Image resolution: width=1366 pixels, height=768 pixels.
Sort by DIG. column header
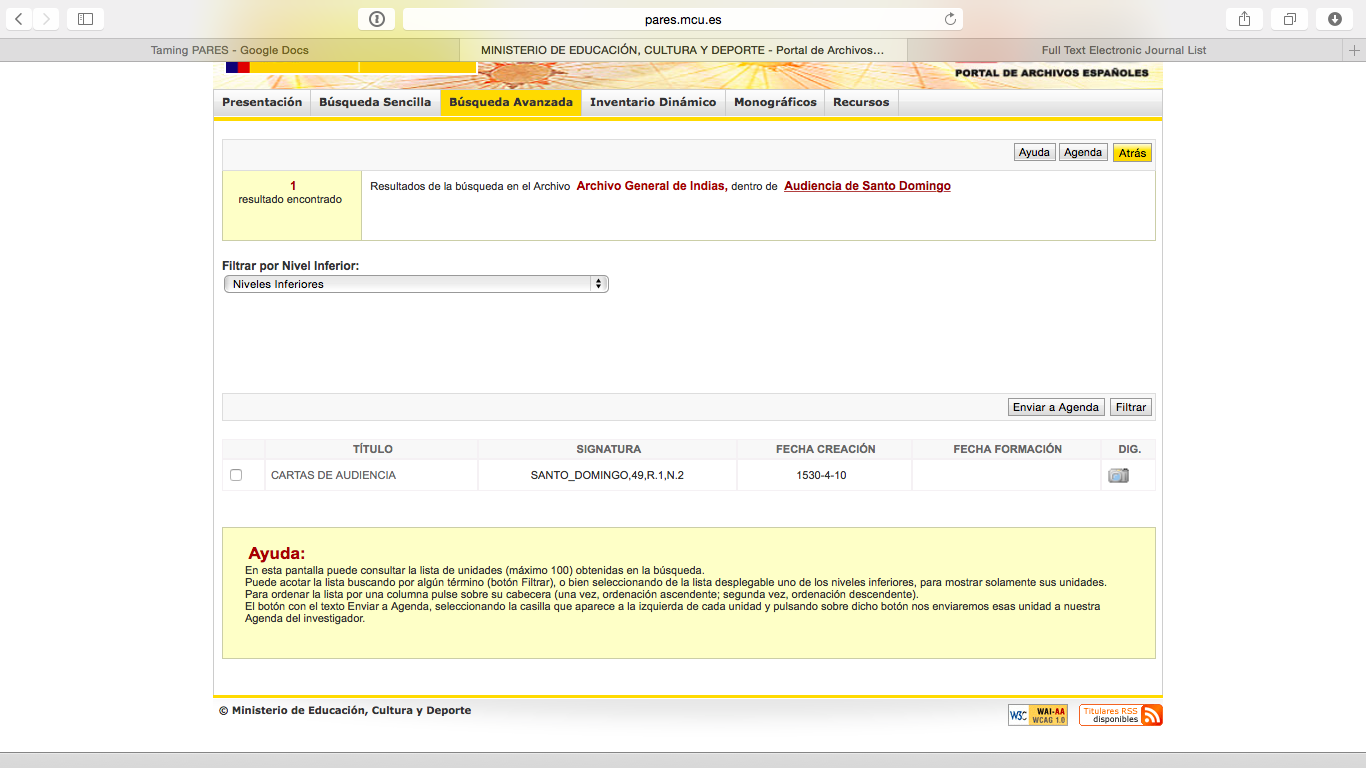coord(1129,449)
